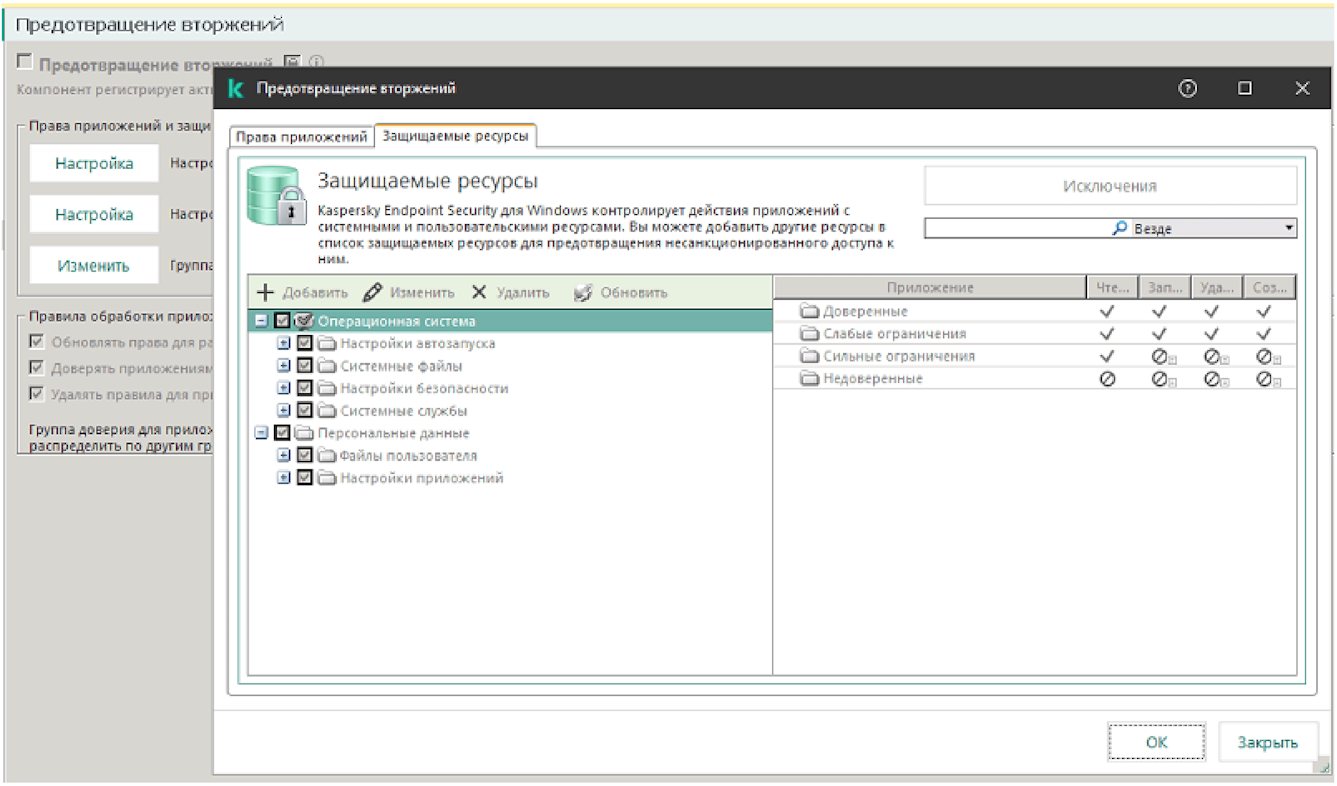Click read checkmark for Доверенные row

1107,312
